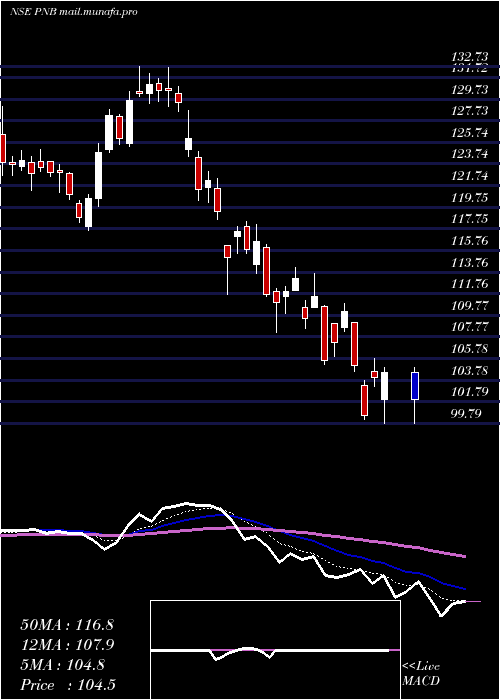Click the 105.78 price axis label
The width and height of the screenshot is (500, 700).
pos(469,349)
